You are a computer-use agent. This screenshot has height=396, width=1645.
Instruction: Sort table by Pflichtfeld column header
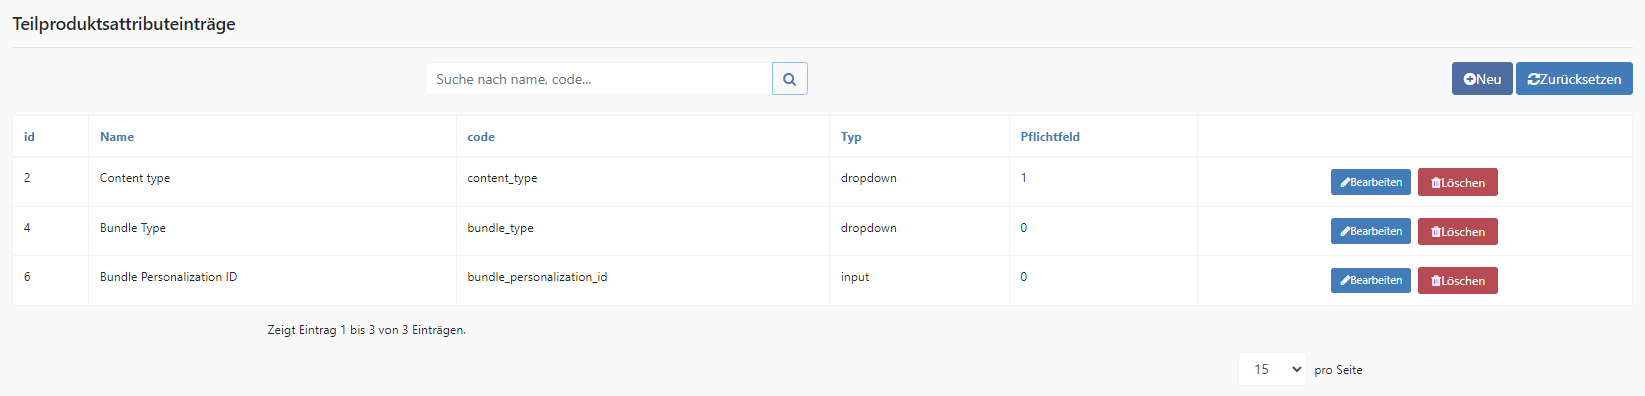coord(1050,137)
